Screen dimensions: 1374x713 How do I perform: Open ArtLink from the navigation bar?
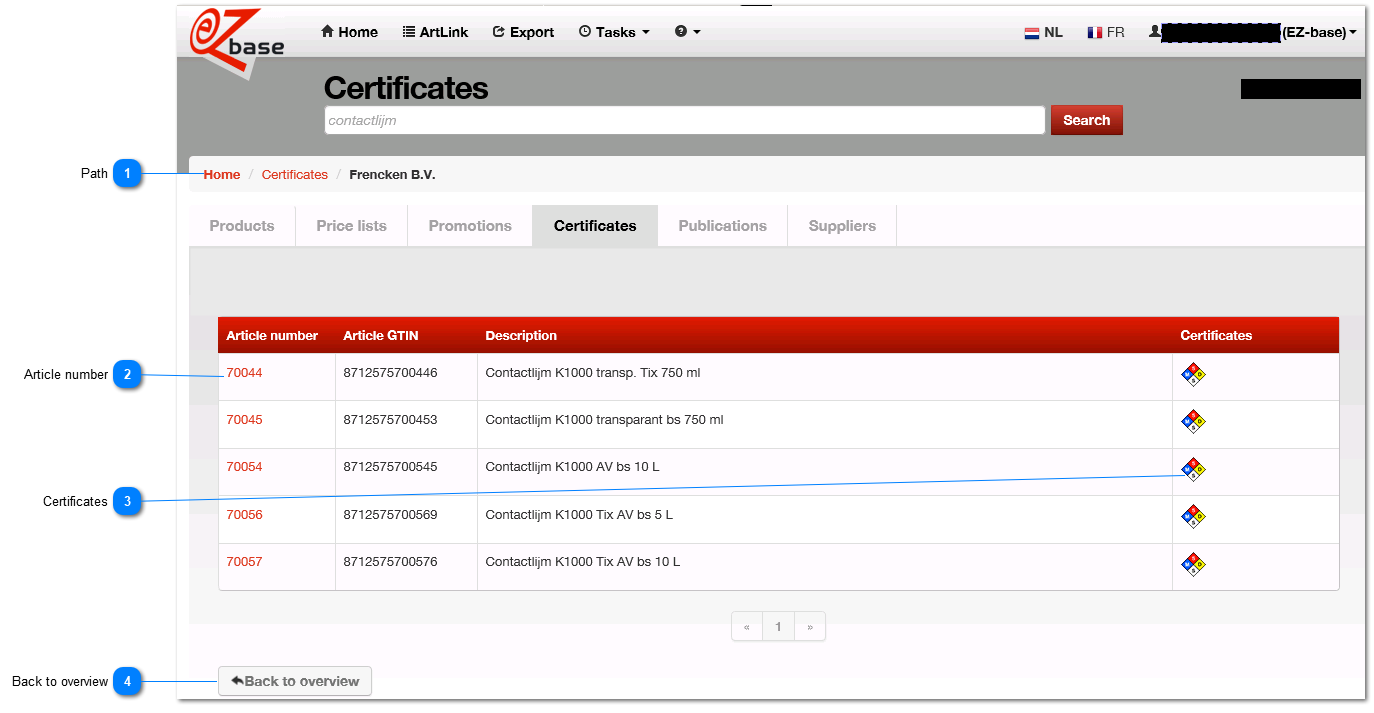435,32
